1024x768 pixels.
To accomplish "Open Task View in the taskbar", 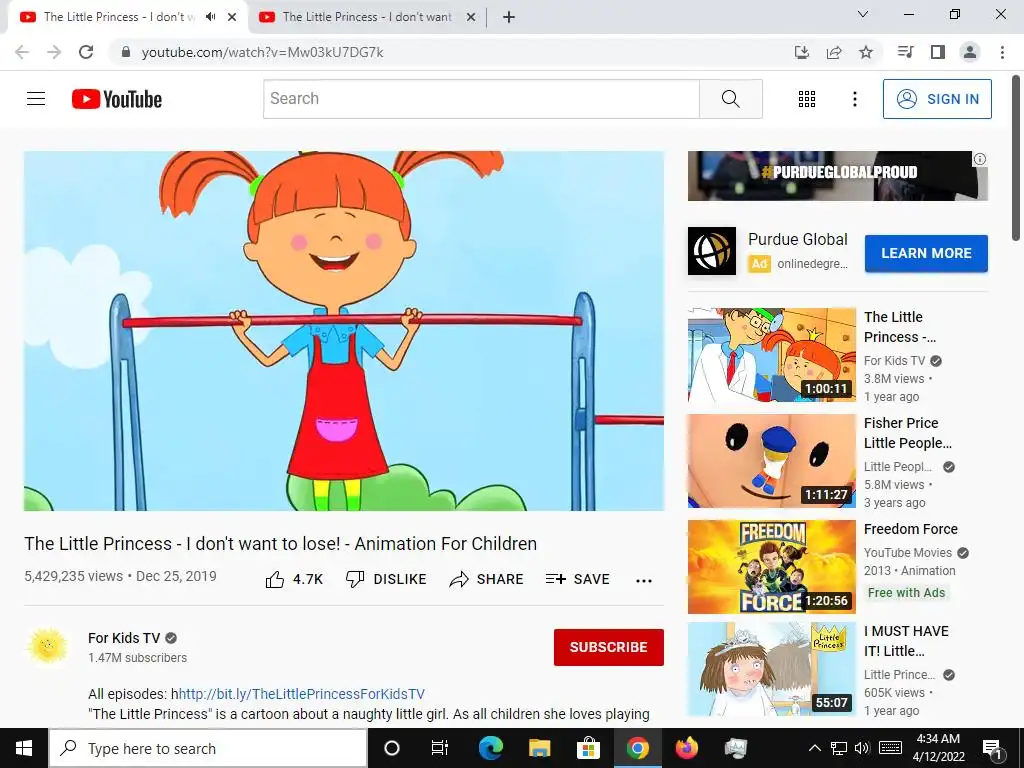I will pyautogui.click(x=440, y=748).
